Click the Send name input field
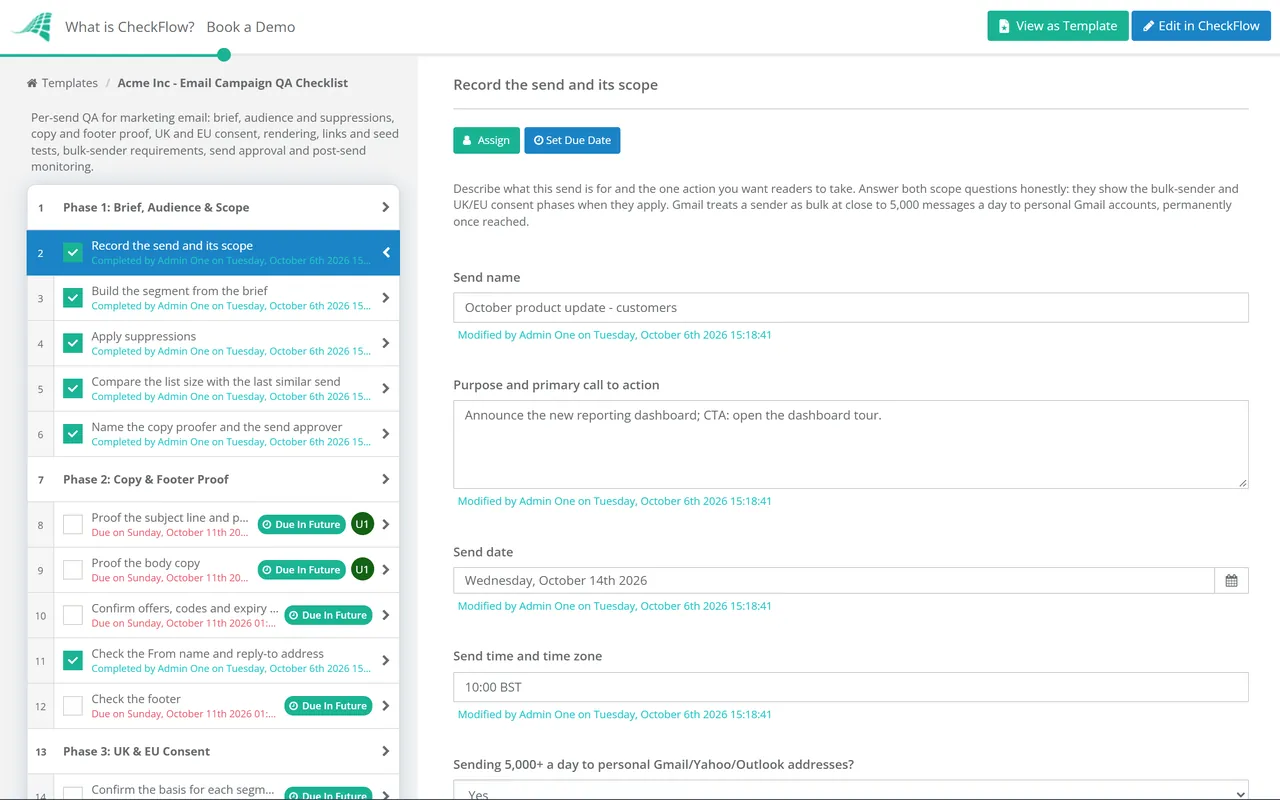Image resolution: width=1280 pixels, height=800 pixels. [x=851, y=307]
